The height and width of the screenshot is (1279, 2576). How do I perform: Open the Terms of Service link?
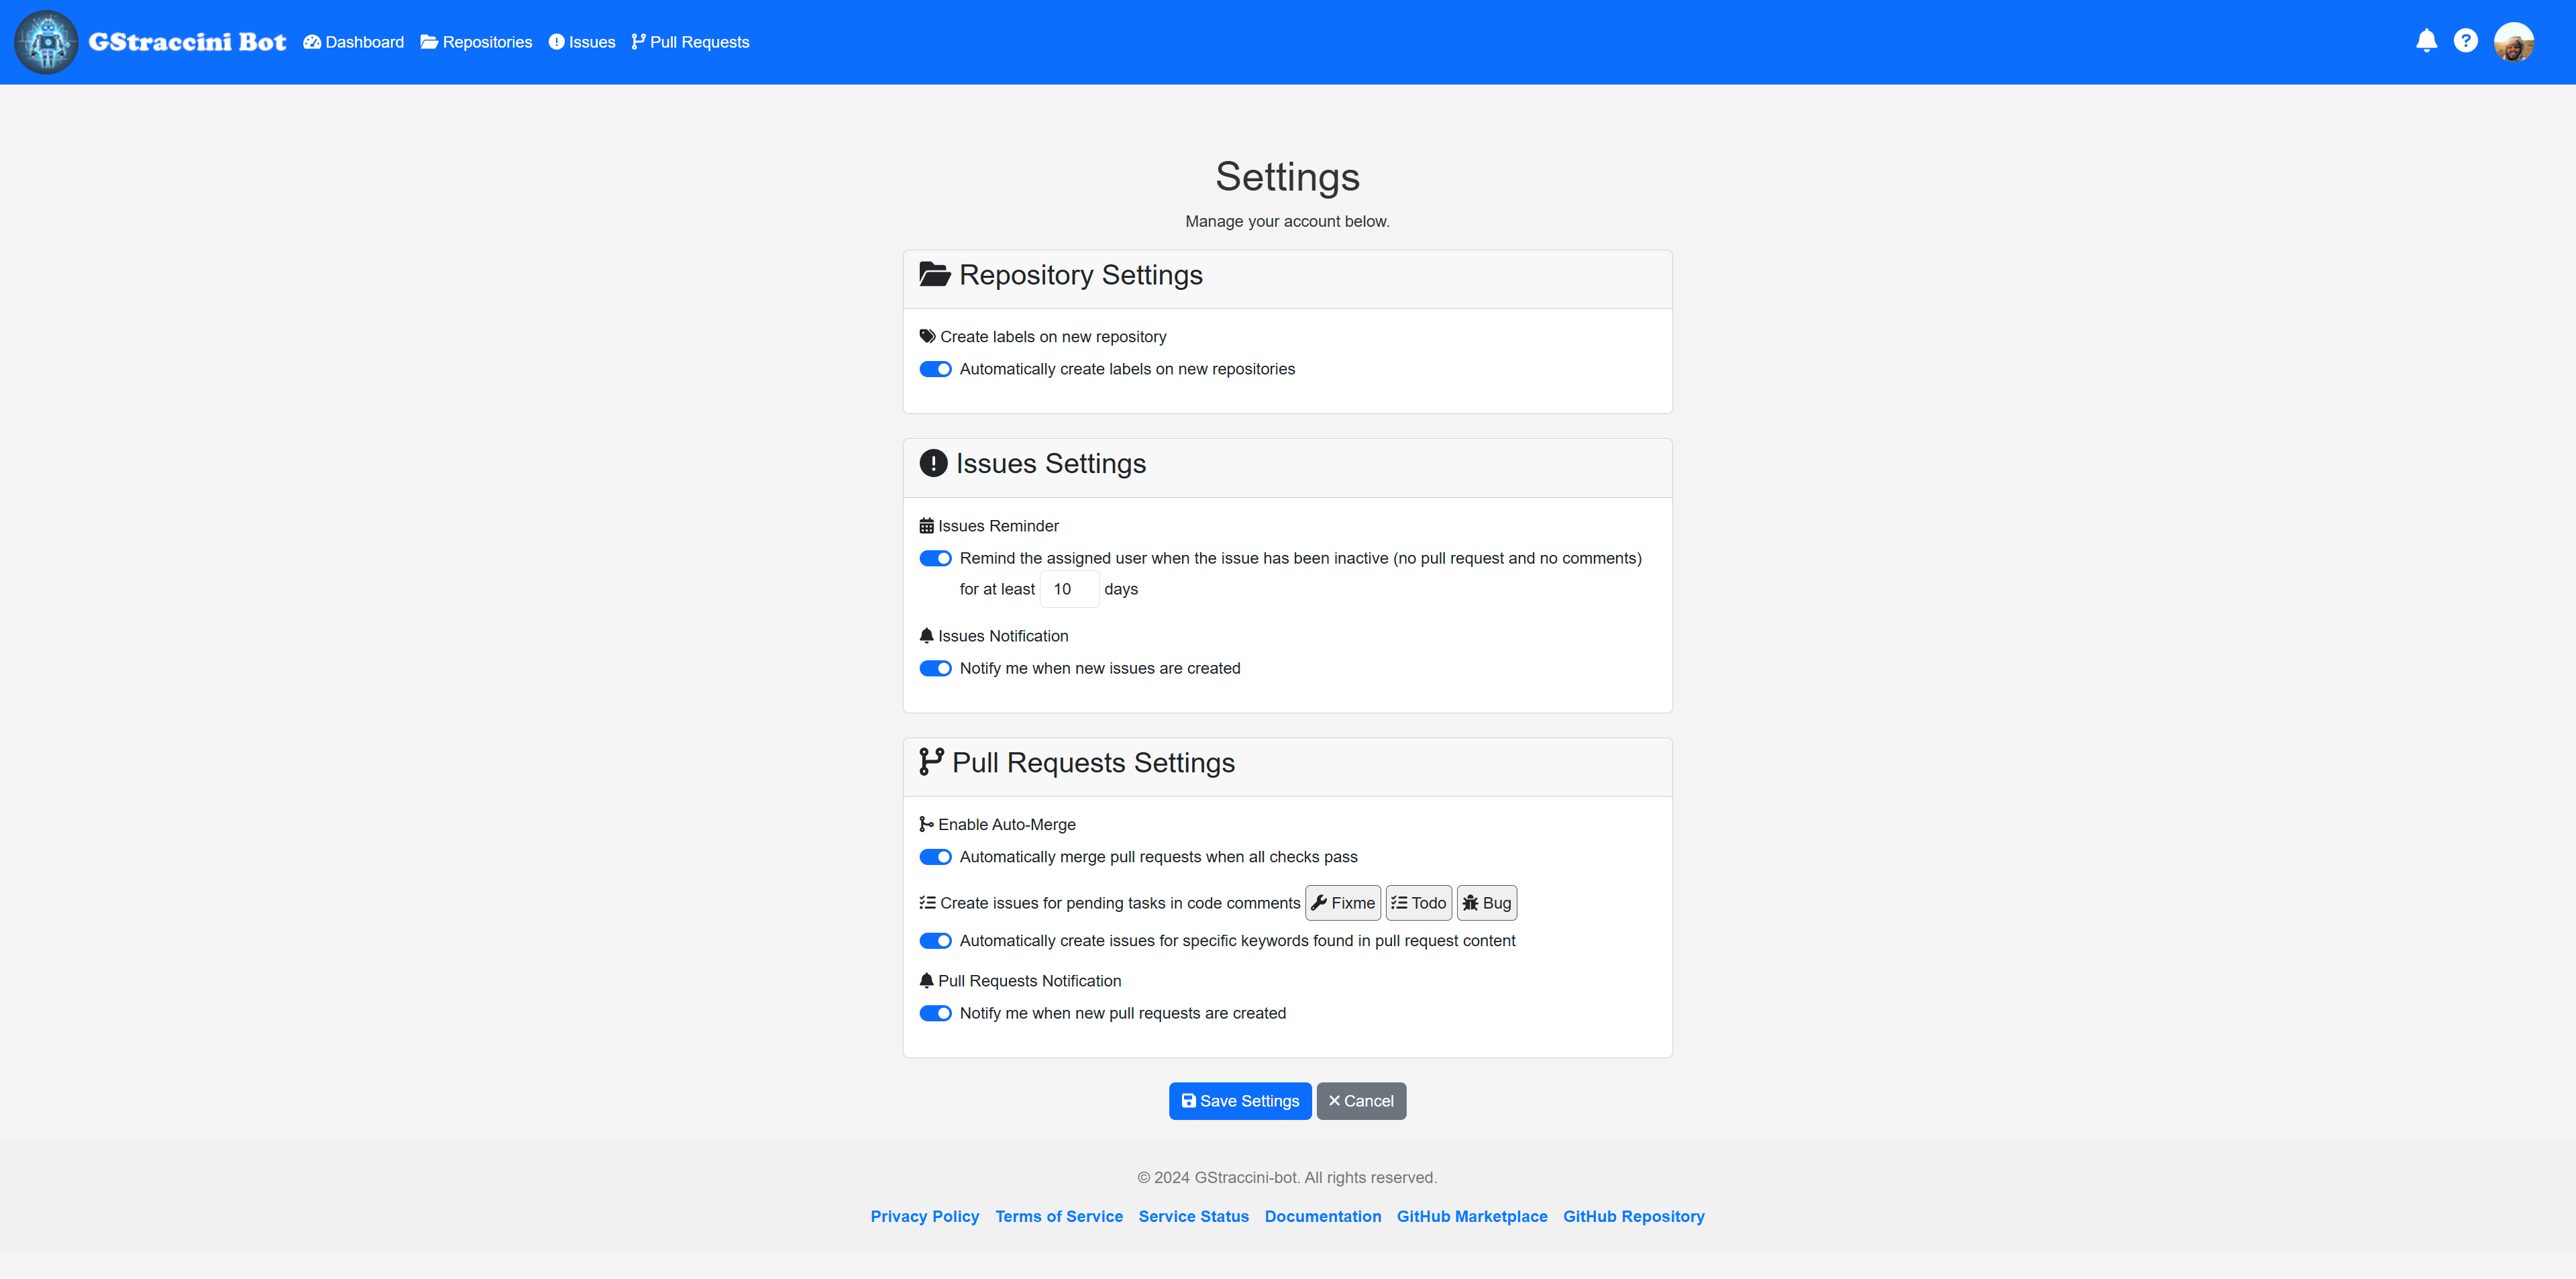click(x=1059, y=1216)
